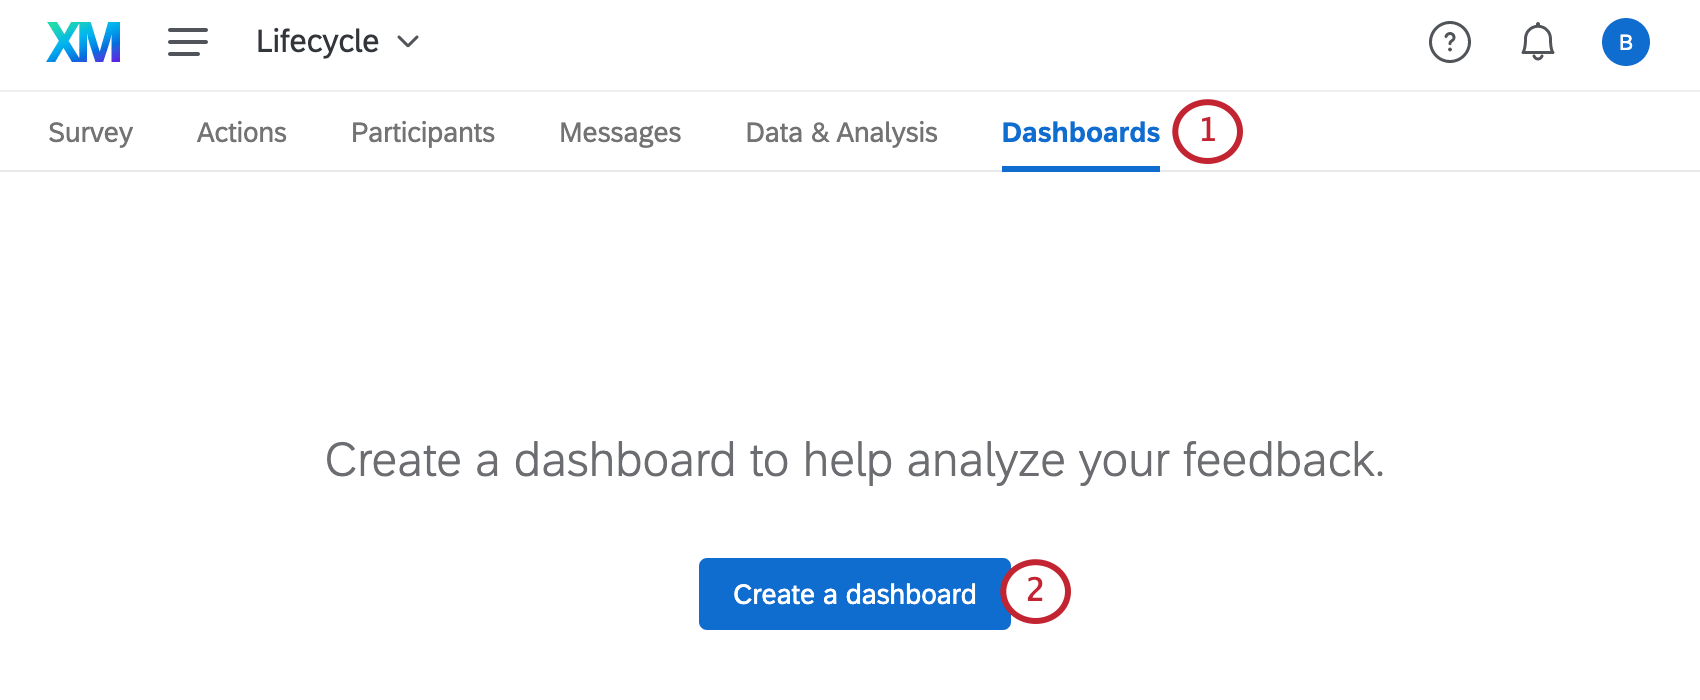Switch to the Dashboards tab
Viewport: 1700px width, 700px height.
1080,131
